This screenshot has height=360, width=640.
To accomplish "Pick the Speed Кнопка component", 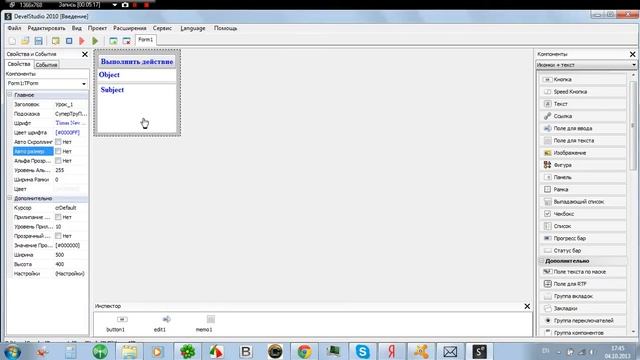I will (x=583, y=91).
